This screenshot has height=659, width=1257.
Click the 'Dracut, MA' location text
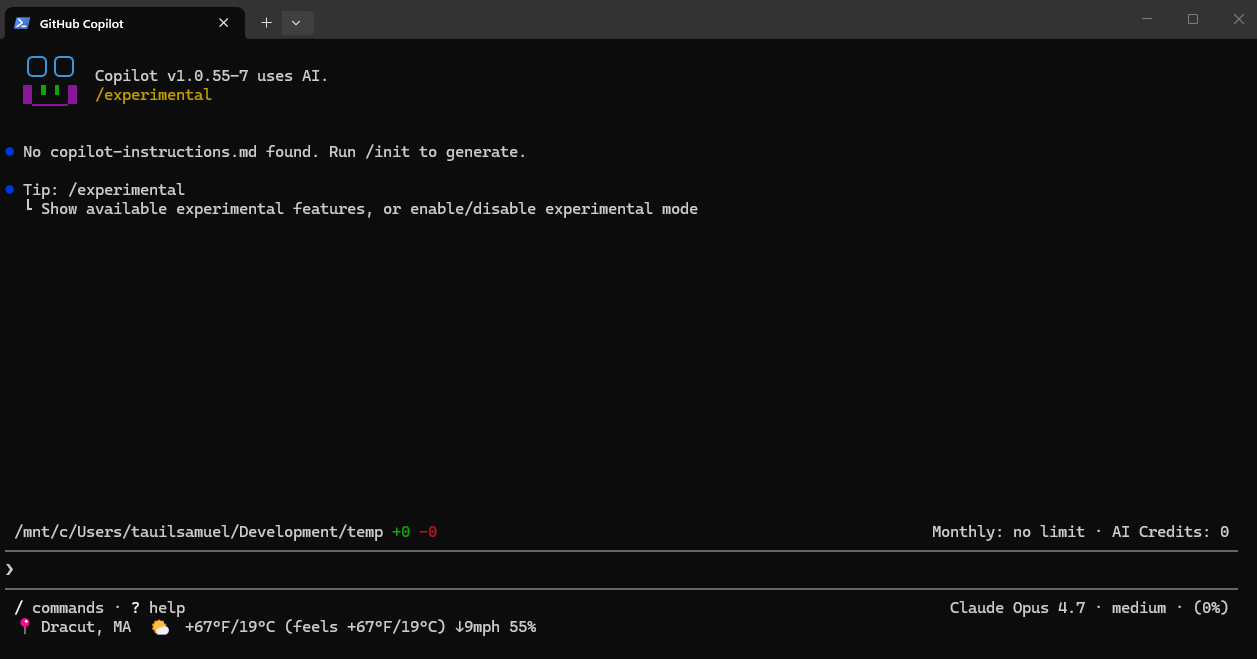86,627
